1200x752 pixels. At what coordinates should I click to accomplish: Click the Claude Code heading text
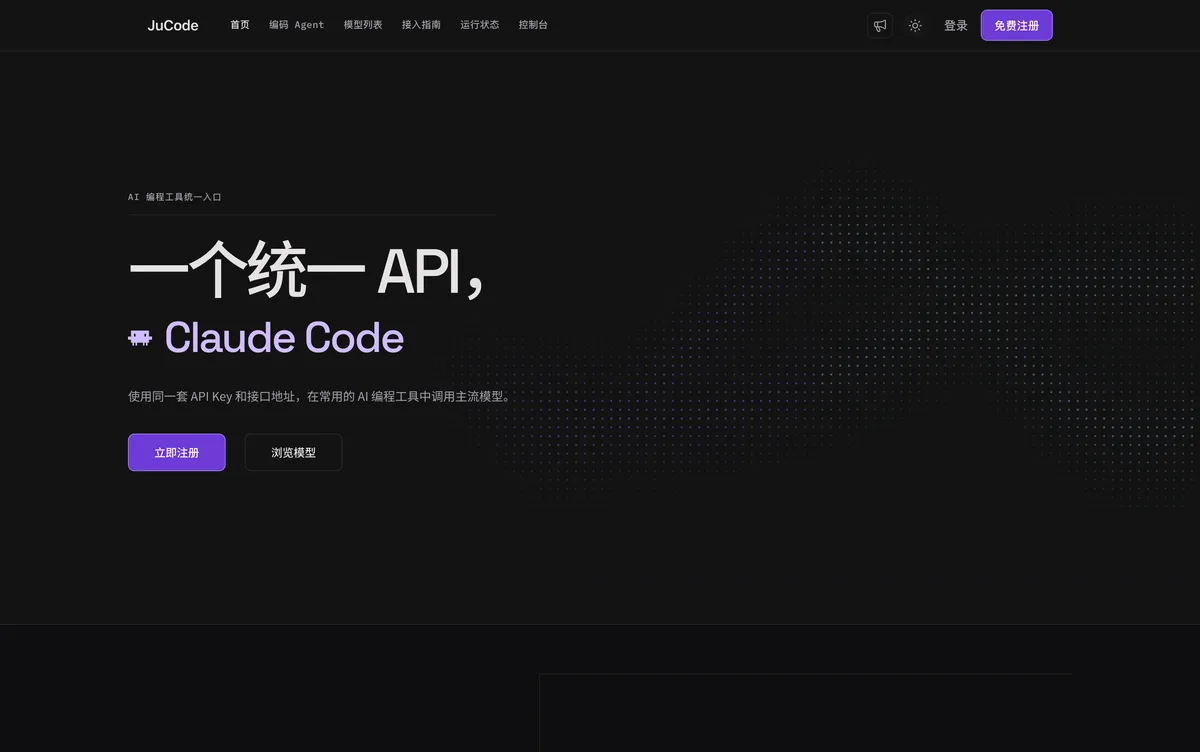pos(284,338)
